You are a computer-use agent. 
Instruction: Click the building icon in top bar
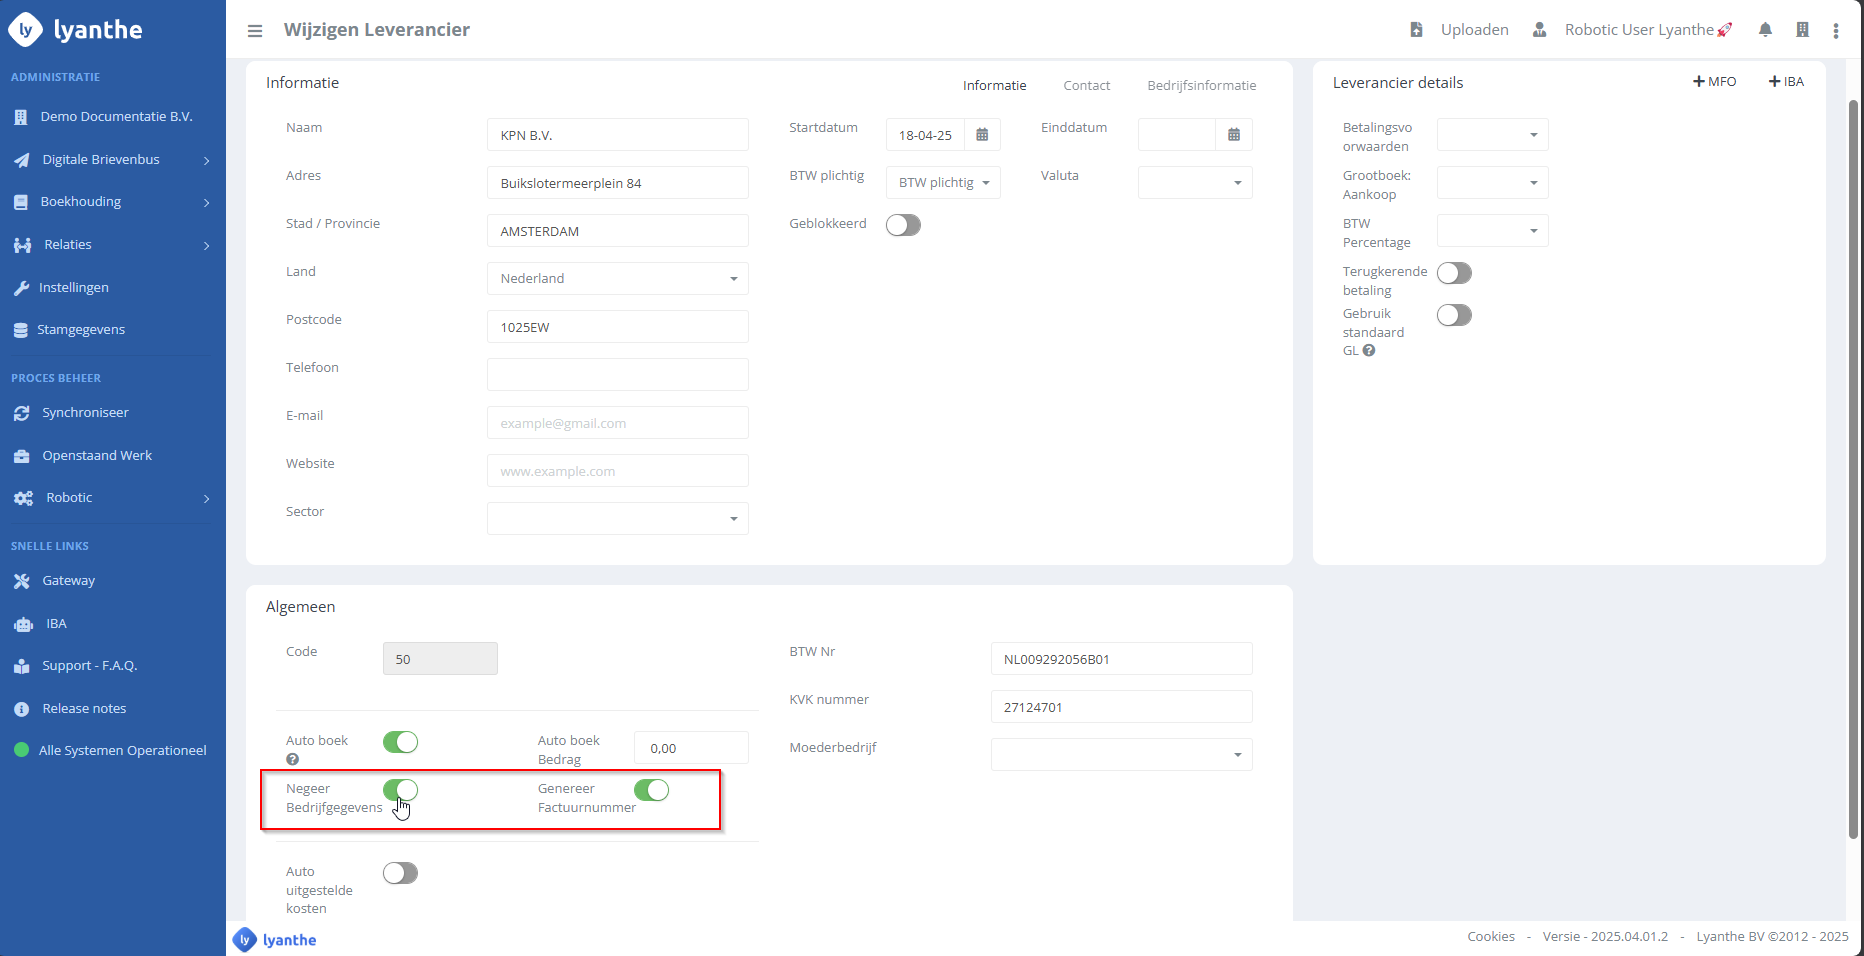pos(1802,30)
